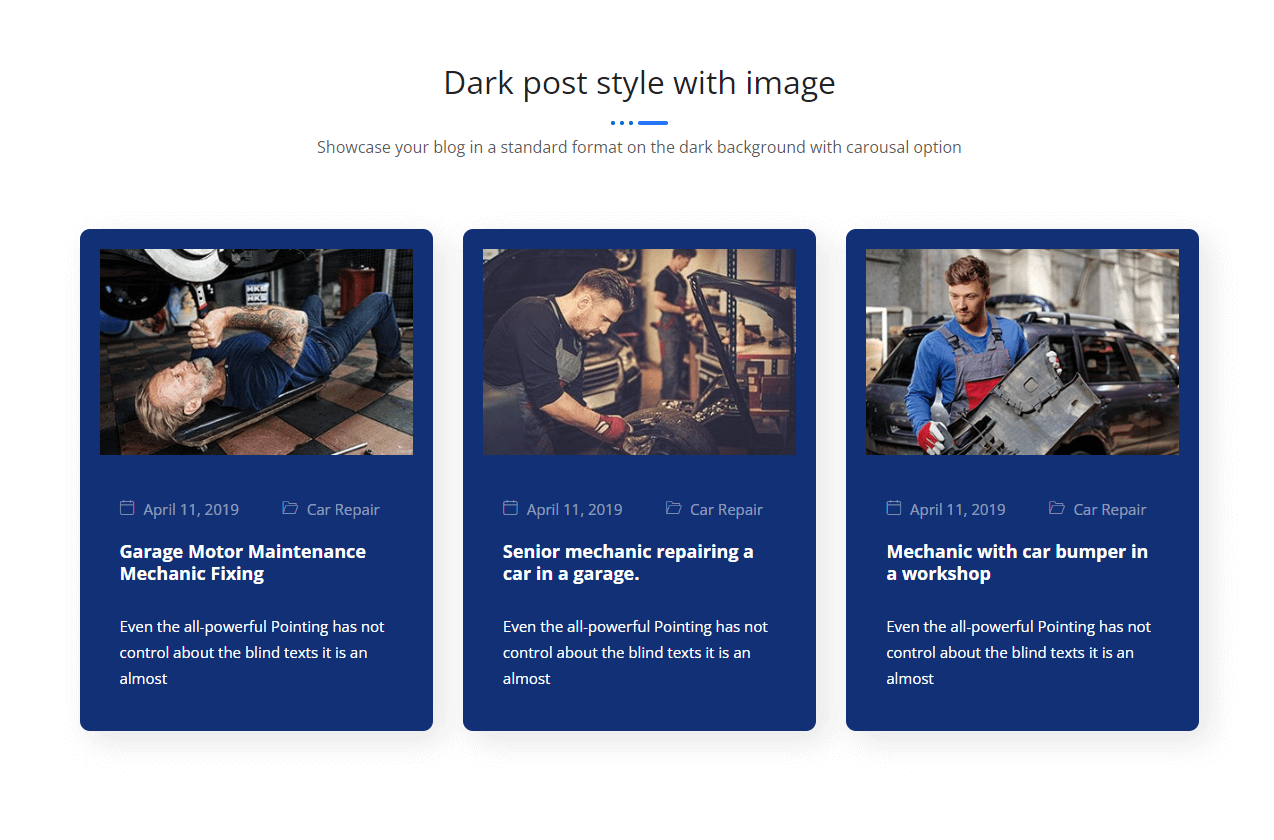Open the 'Senior mechanic repairing a car' post title
This screenshot has width=1274, height=840.
point(627,562)
